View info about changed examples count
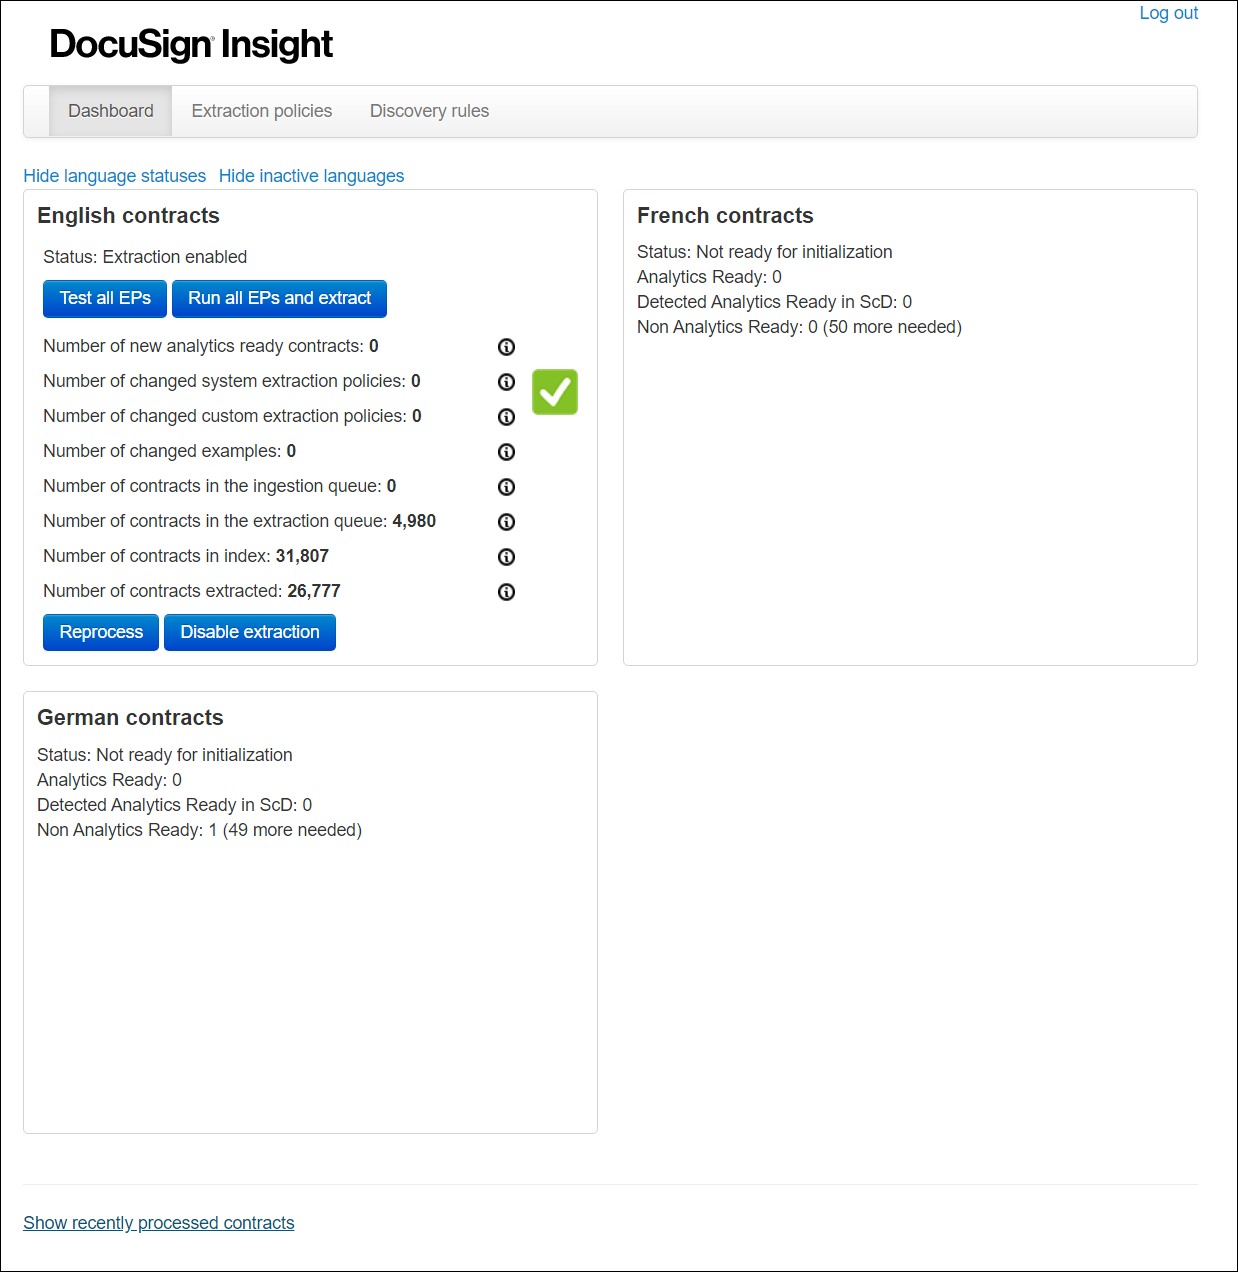The height and width of the screenshot is (1272, 1238). 506,452
